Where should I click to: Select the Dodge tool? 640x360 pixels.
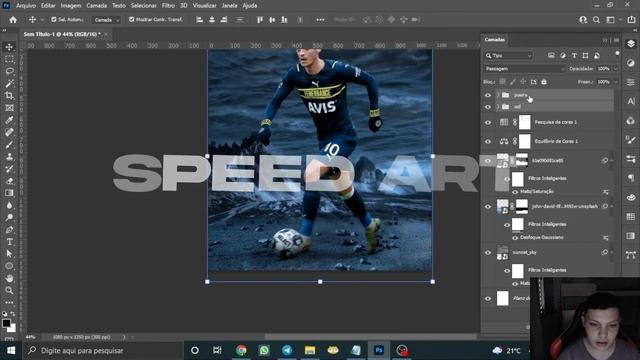click(9, 218)
